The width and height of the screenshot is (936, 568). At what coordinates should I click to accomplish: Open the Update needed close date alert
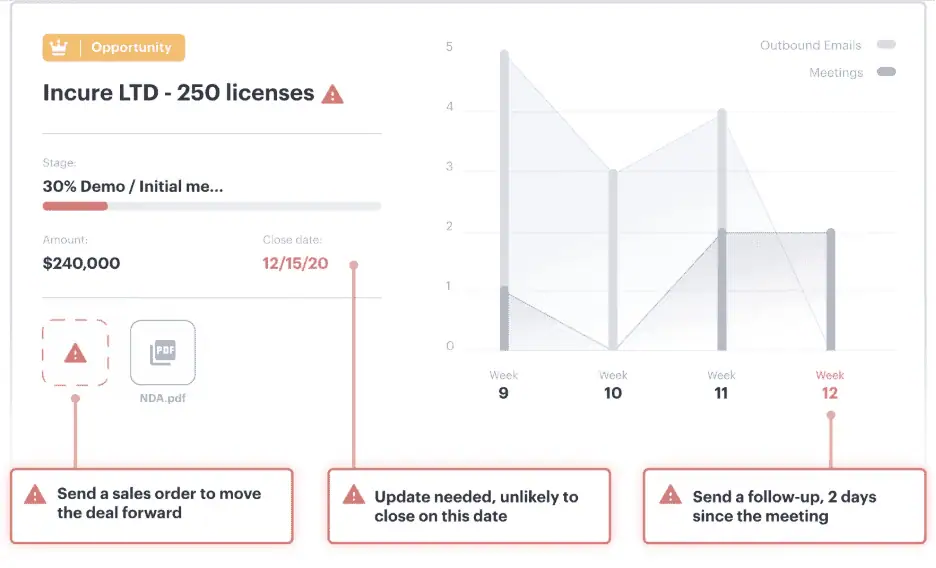469,506
